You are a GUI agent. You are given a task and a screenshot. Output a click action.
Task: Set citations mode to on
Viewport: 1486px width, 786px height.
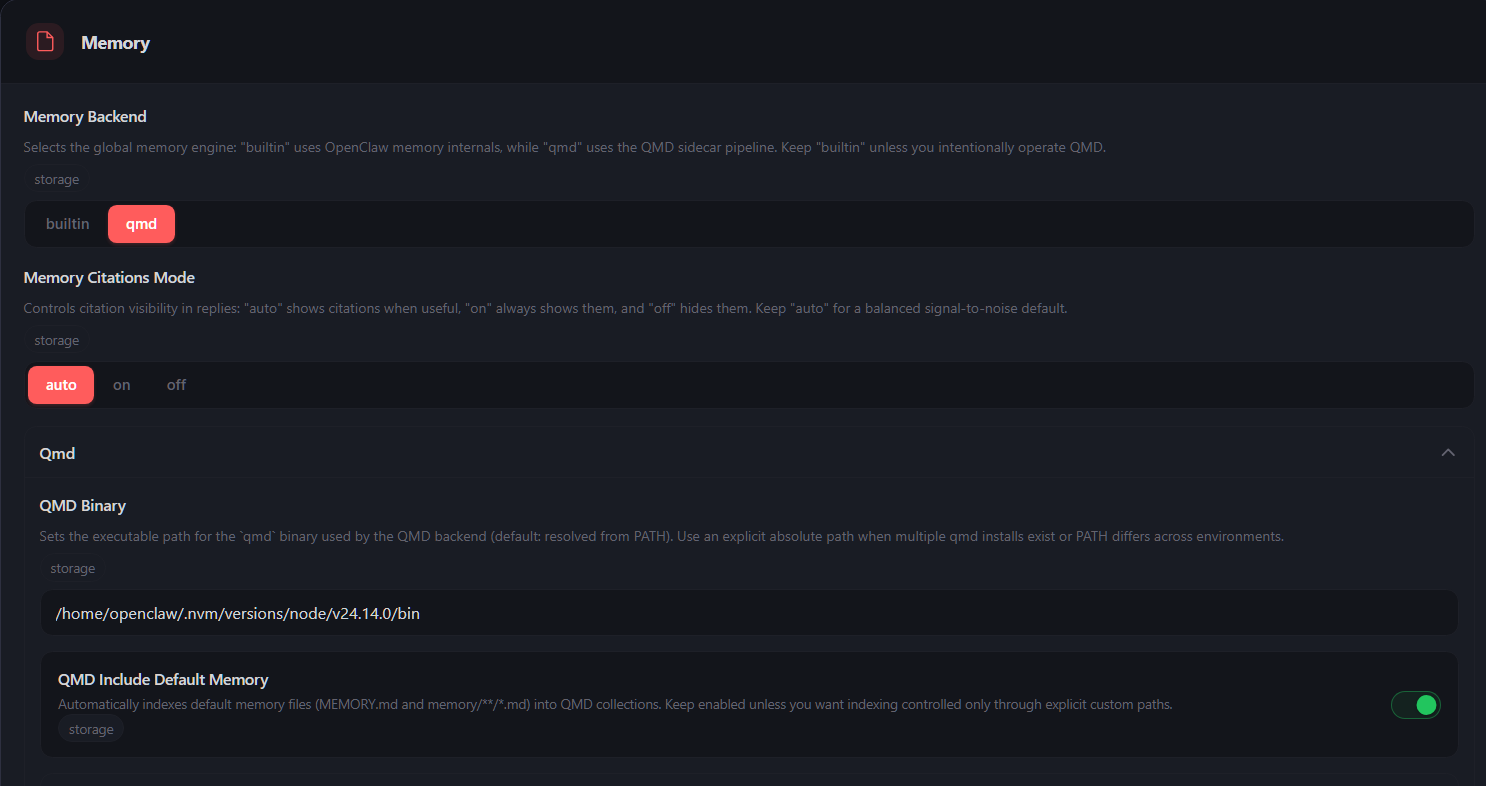(121, 385)
